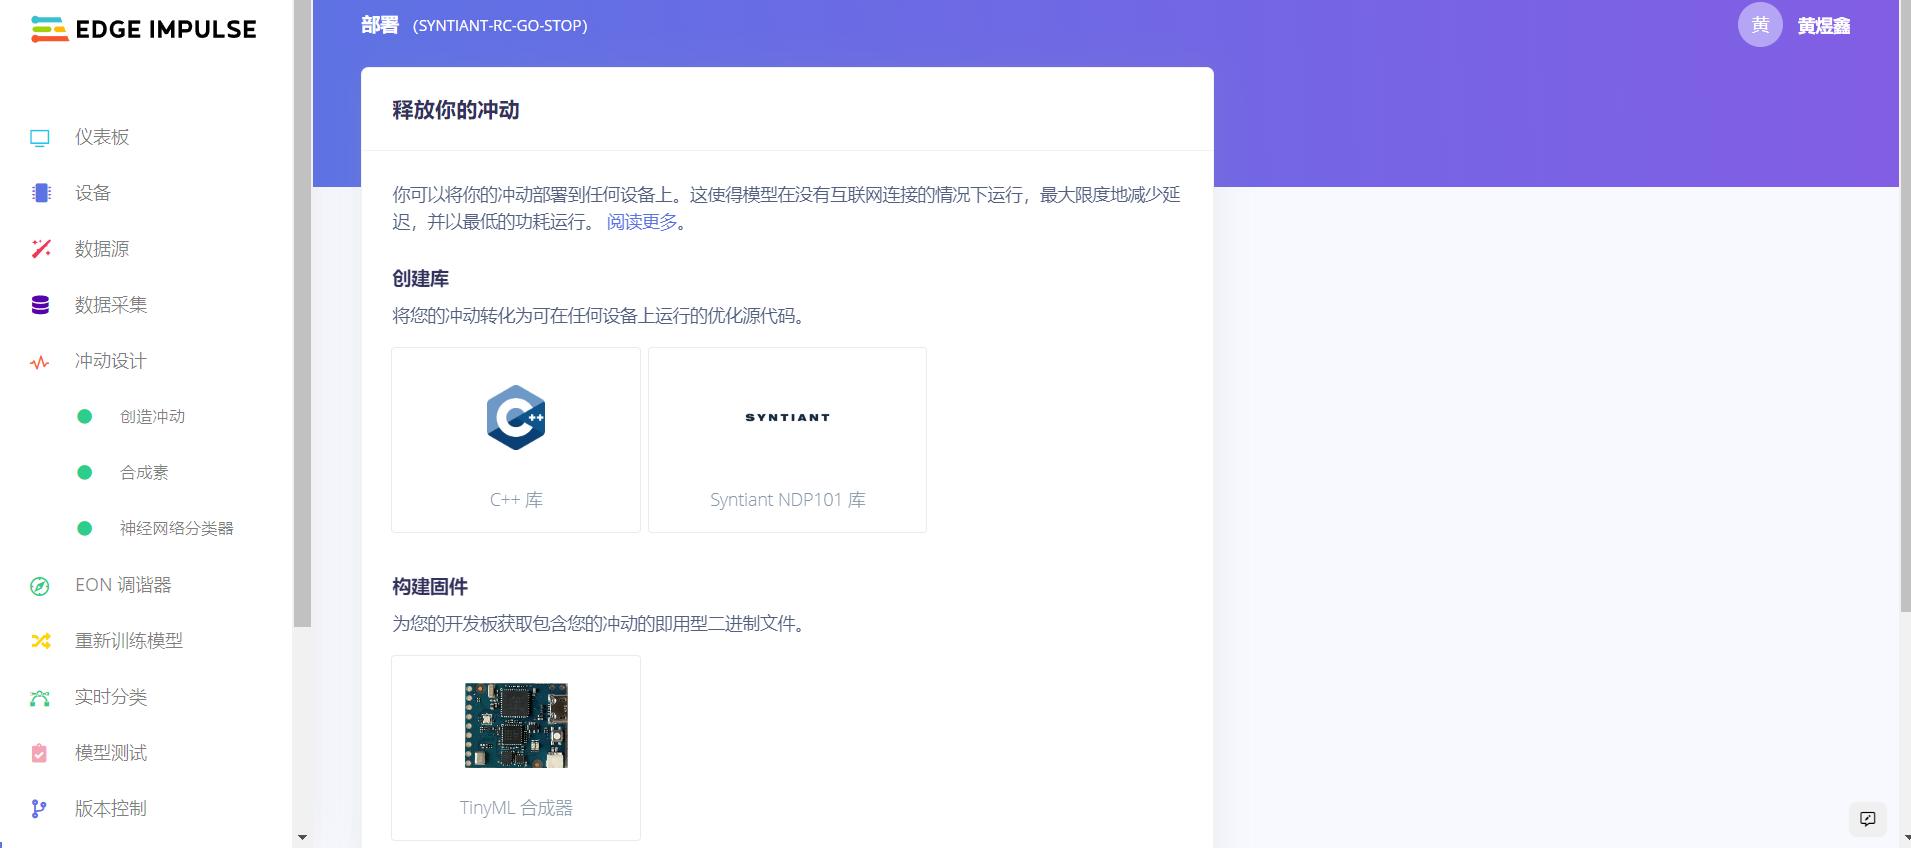Go to 数据采集 page
The image size is (1911, 848).
[x=111, y=305]
